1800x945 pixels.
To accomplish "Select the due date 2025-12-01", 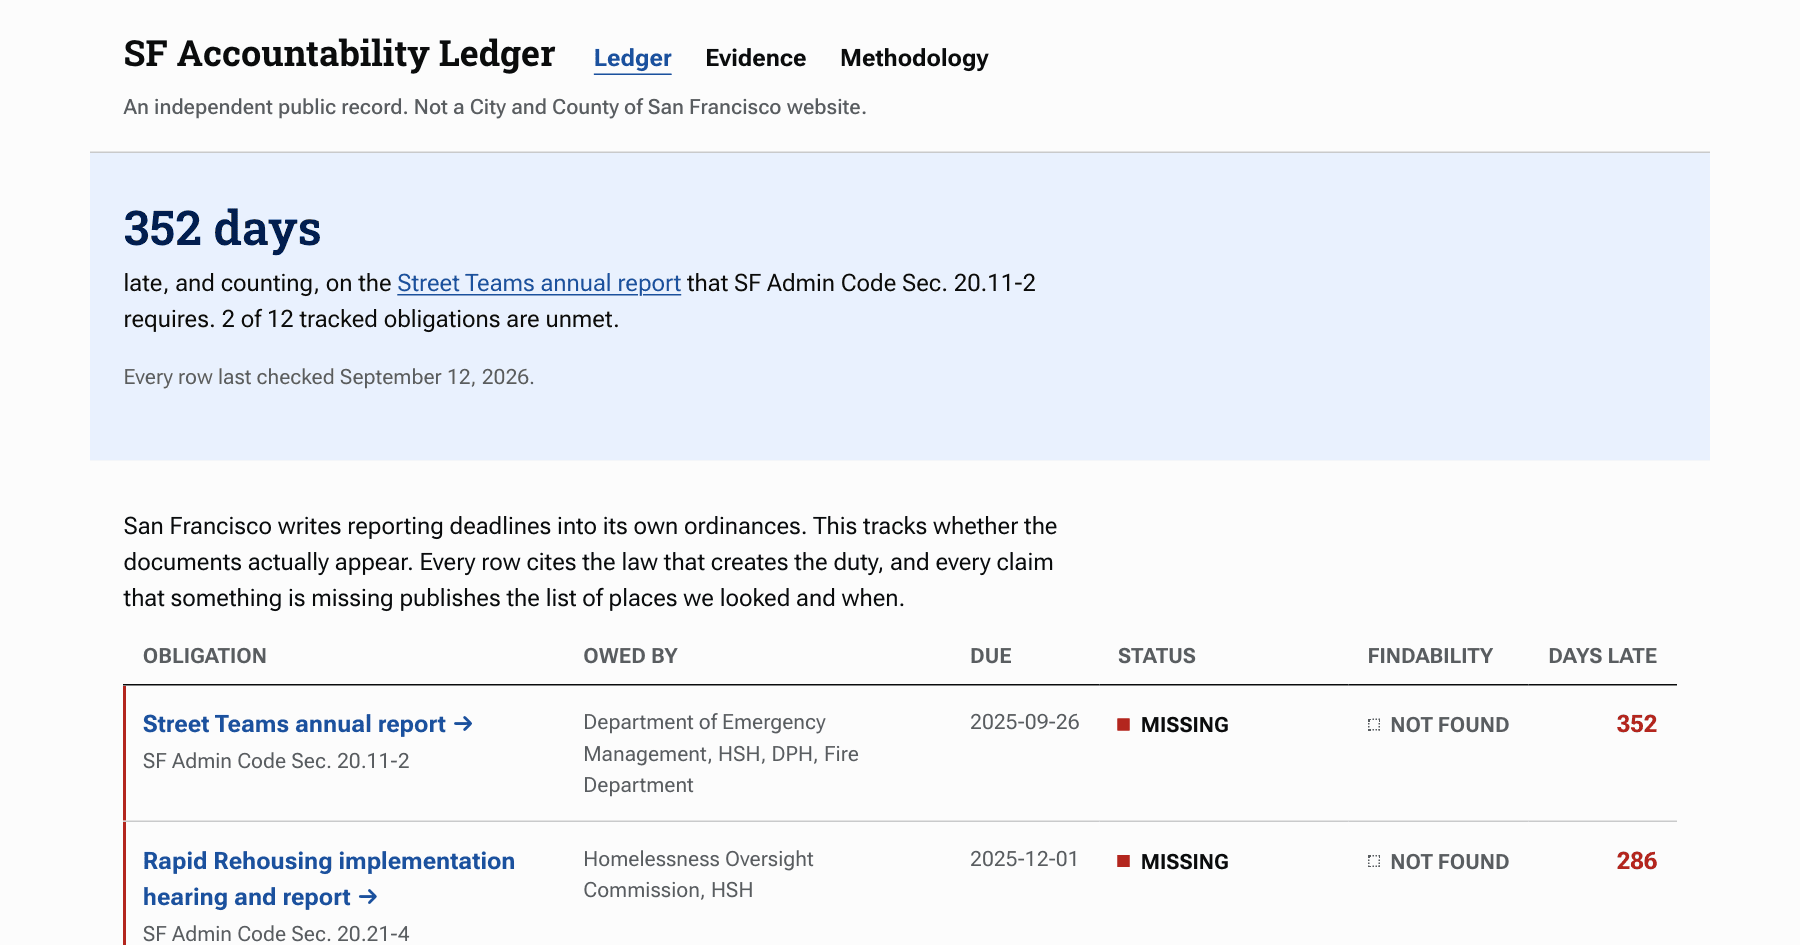I will click(x=1024, y=859).
